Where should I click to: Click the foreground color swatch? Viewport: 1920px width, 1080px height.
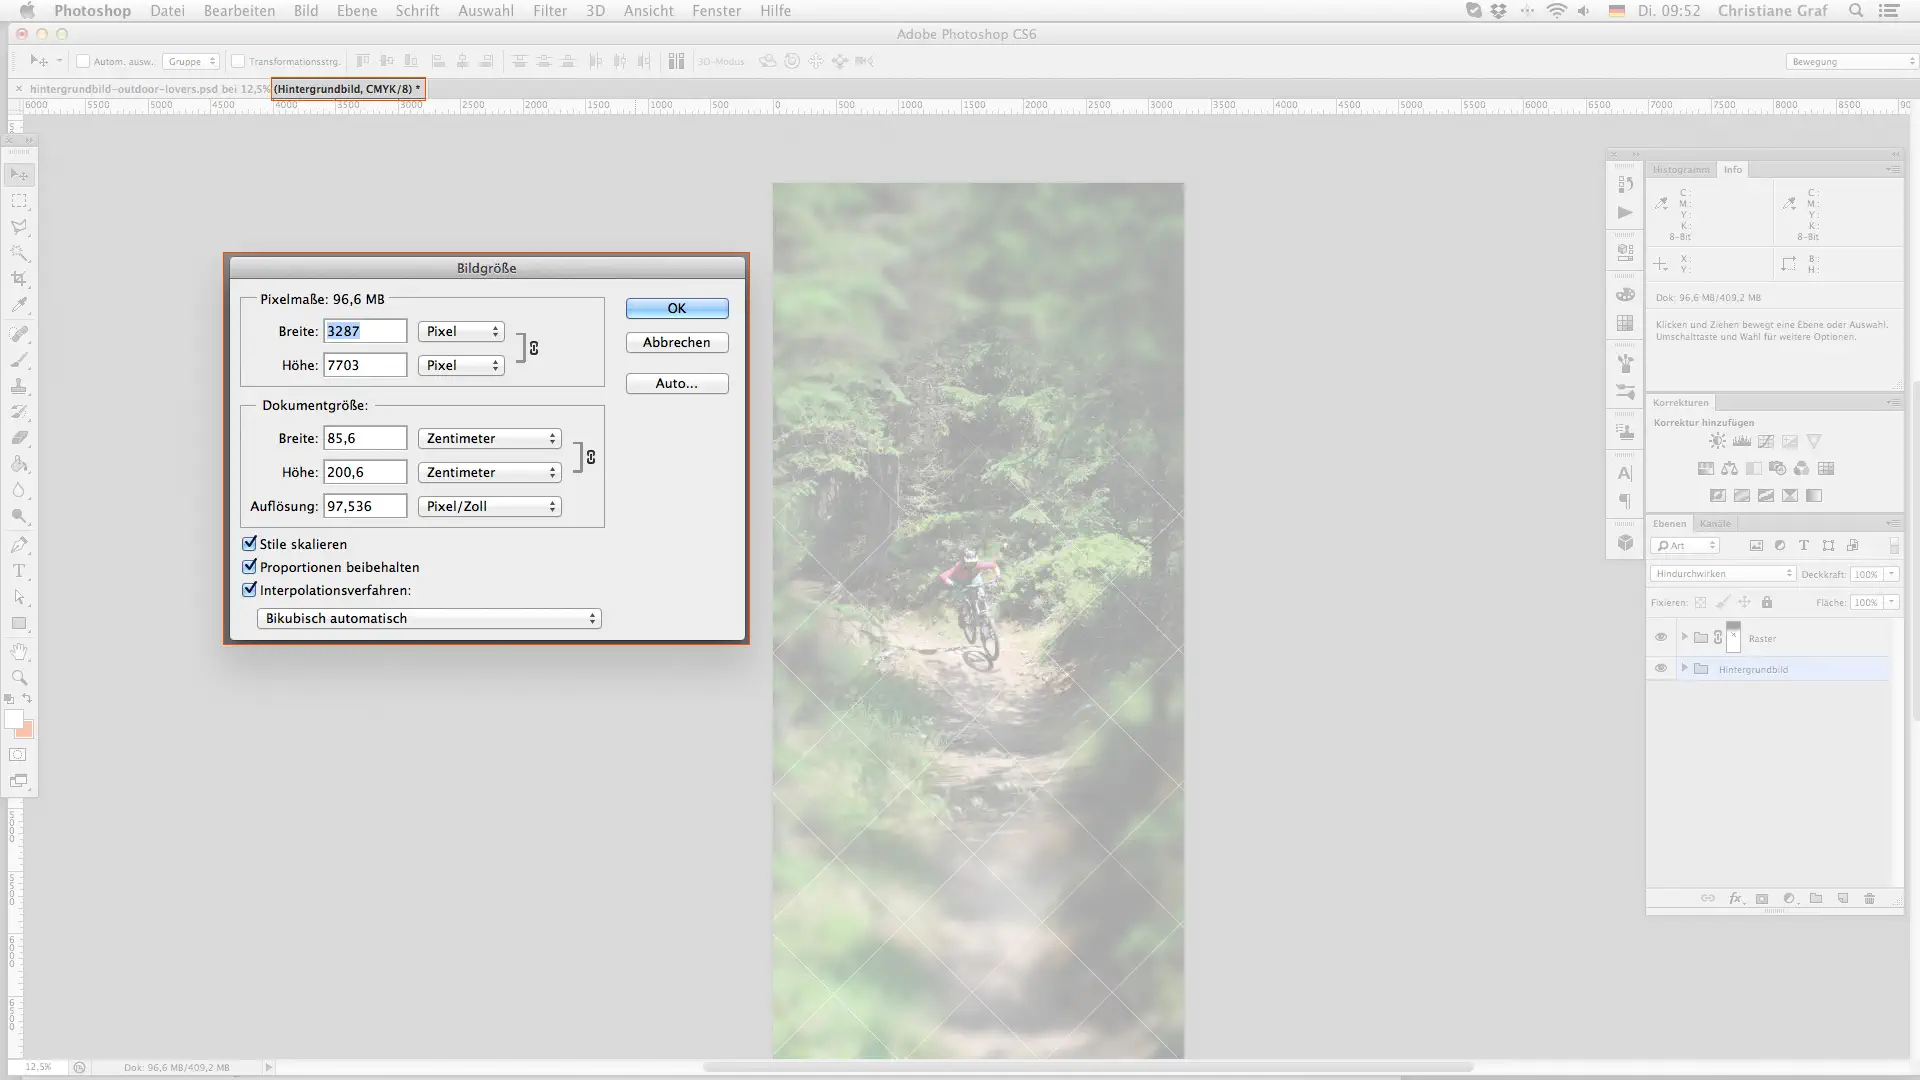13,719
